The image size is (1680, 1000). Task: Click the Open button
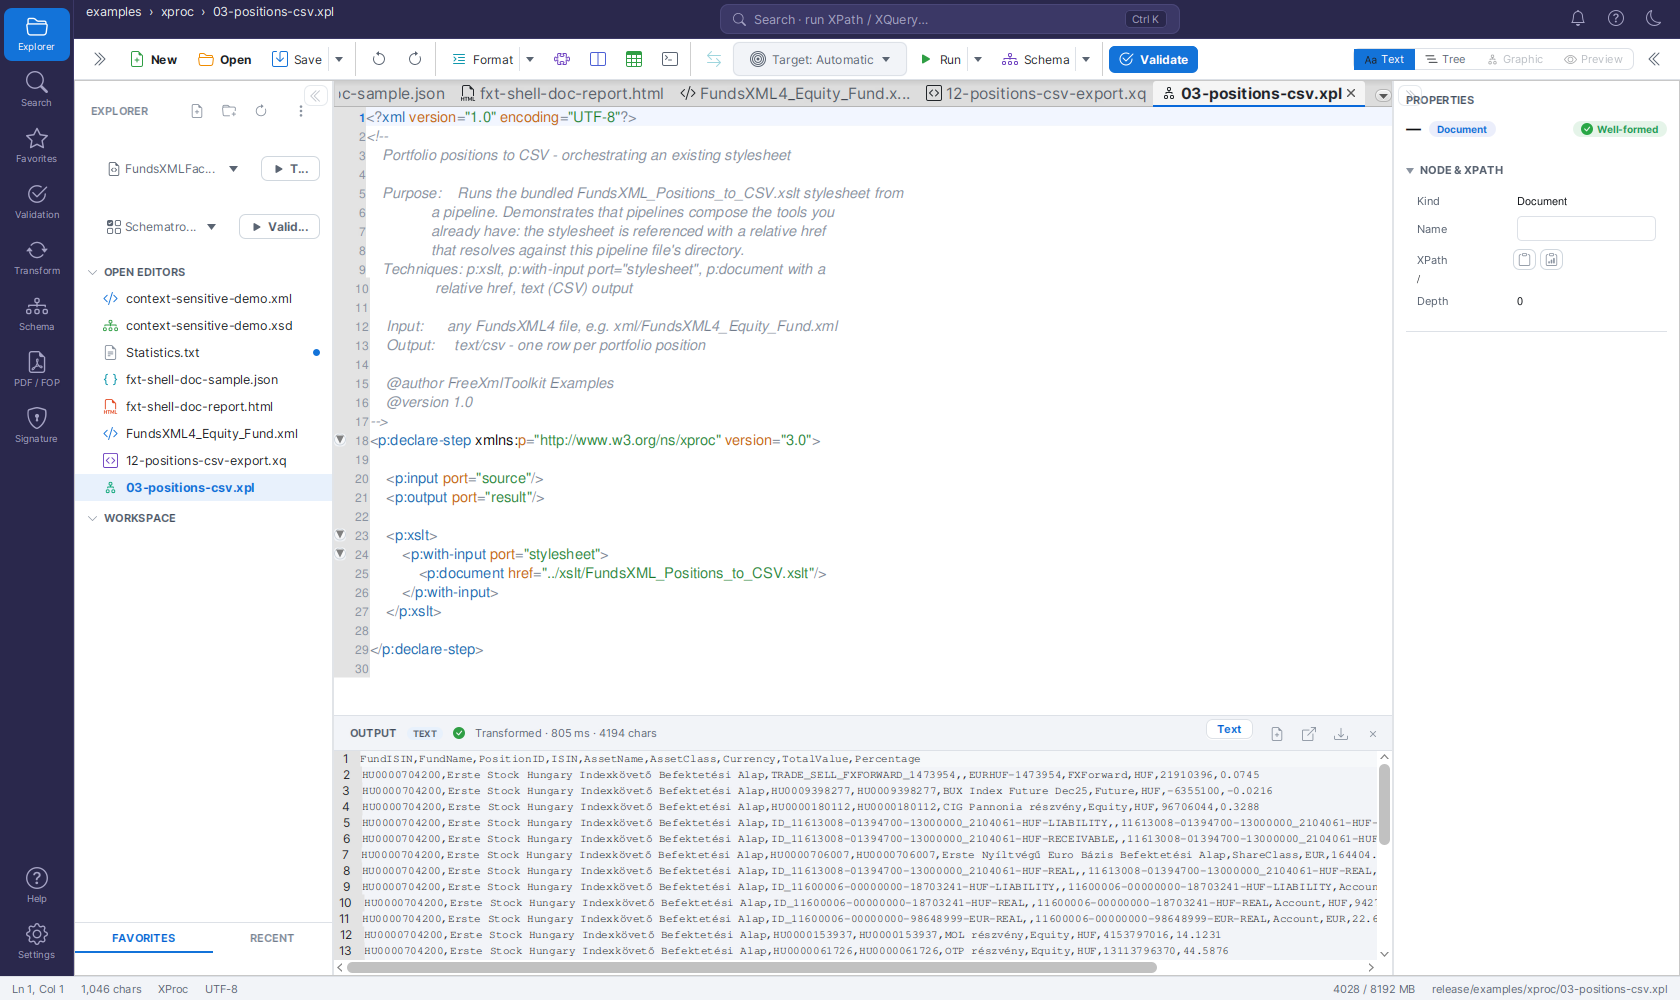(x=225, y=59)
